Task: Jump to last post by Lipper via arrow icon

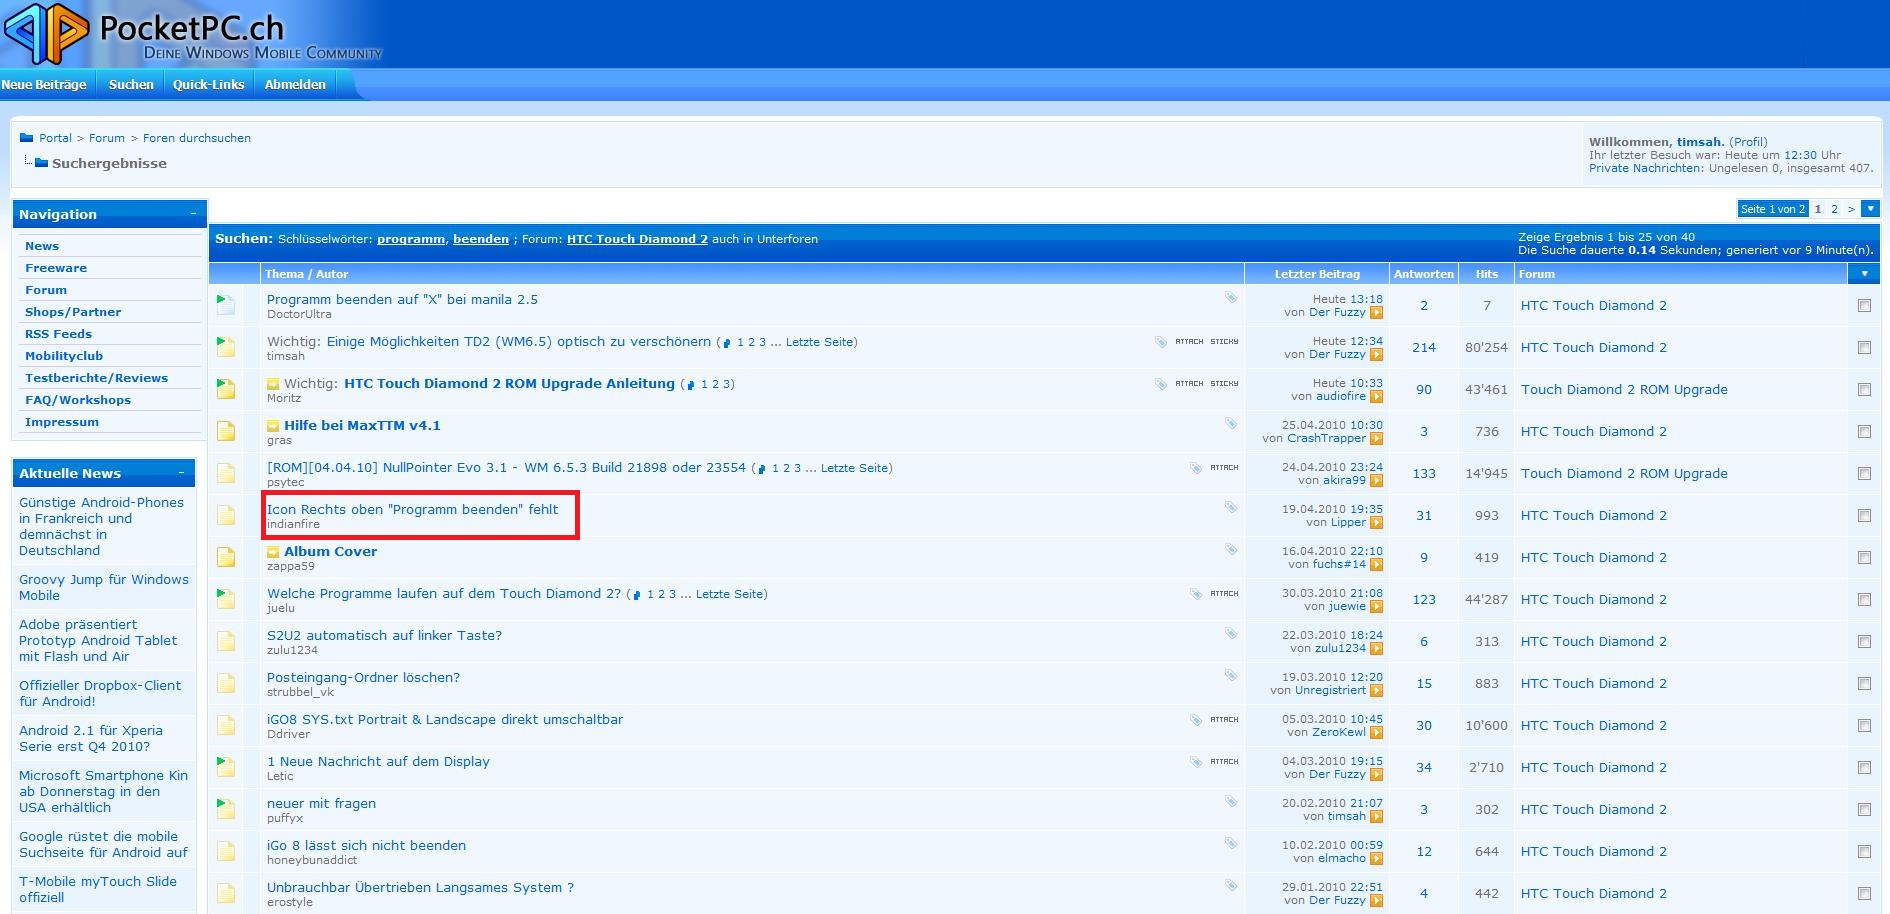Action: pos(1377,523)
